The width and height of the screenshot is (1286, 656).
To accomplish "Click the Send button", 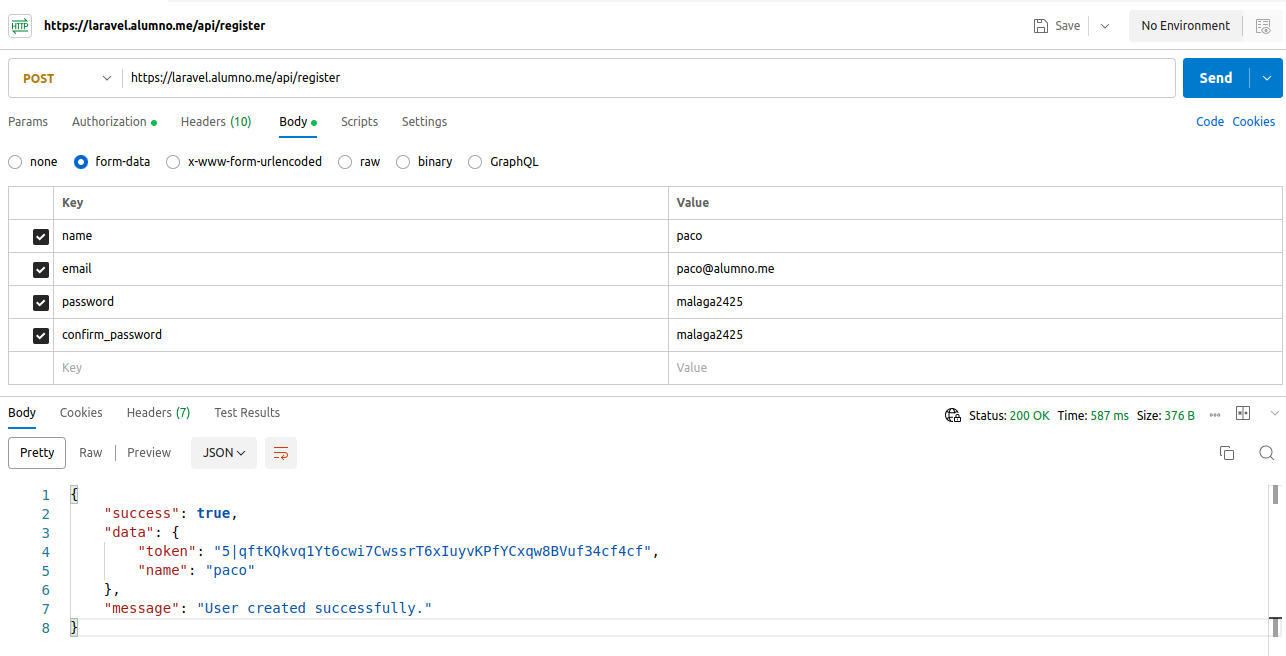I will (x=1216, y=78).
